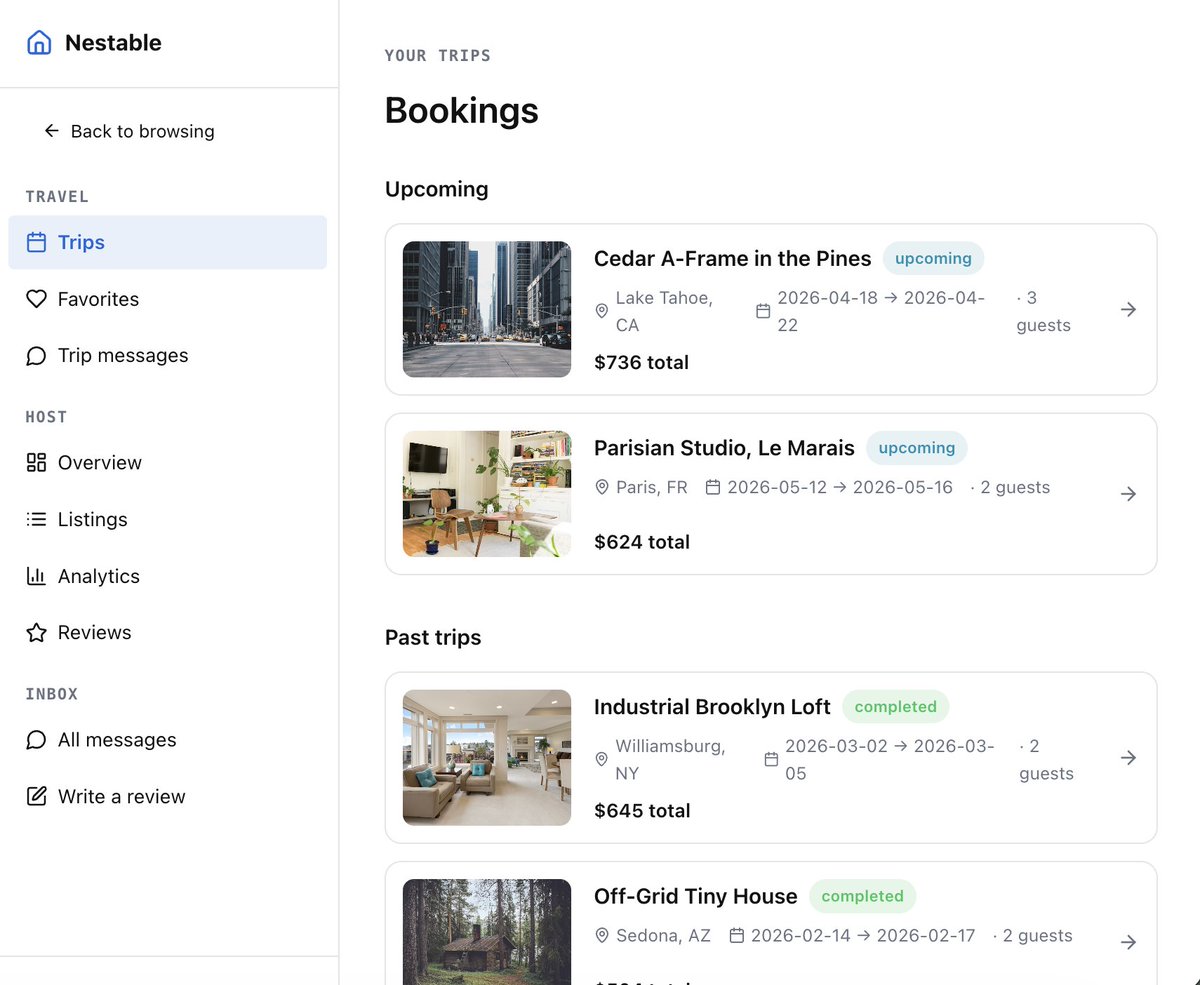Open the Cedar A-Frame in the Pines booking
The width and height of the screenshot is (1200, 985).
[x=771, y=309]
